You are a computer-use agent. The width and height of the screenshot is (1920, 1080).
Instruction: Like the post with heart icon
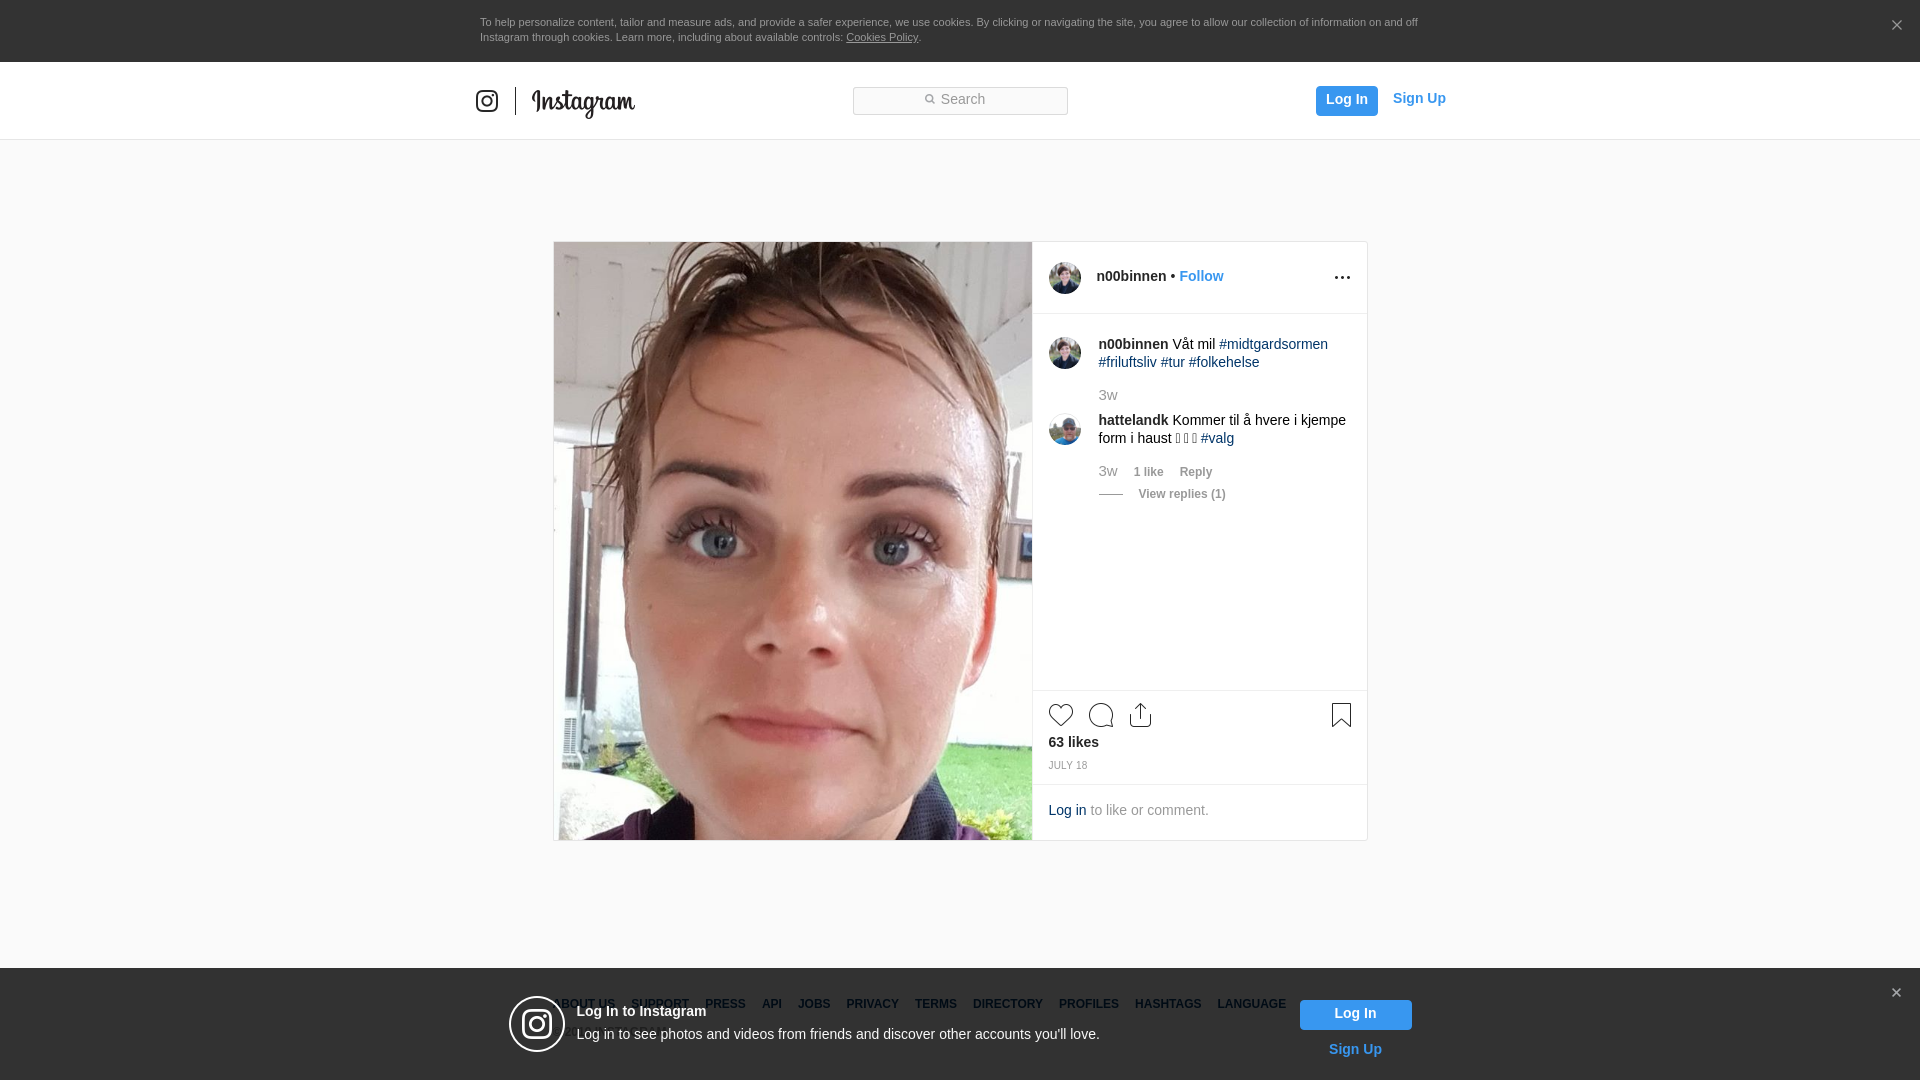pyautogui.click(x=1060, y=715)
